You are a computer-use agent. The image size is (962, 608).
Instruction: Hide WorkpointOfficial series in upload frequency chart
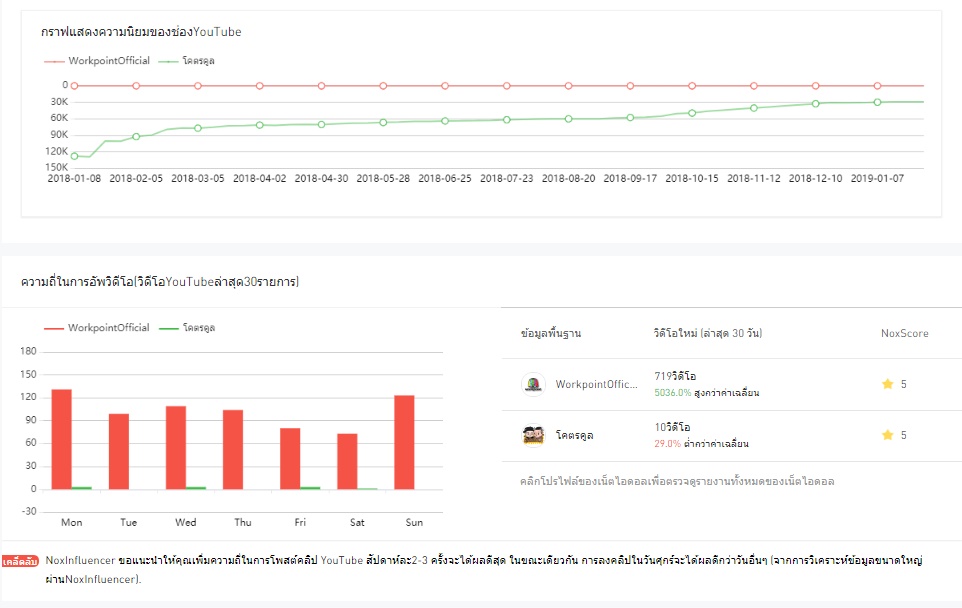pos(97,328)
